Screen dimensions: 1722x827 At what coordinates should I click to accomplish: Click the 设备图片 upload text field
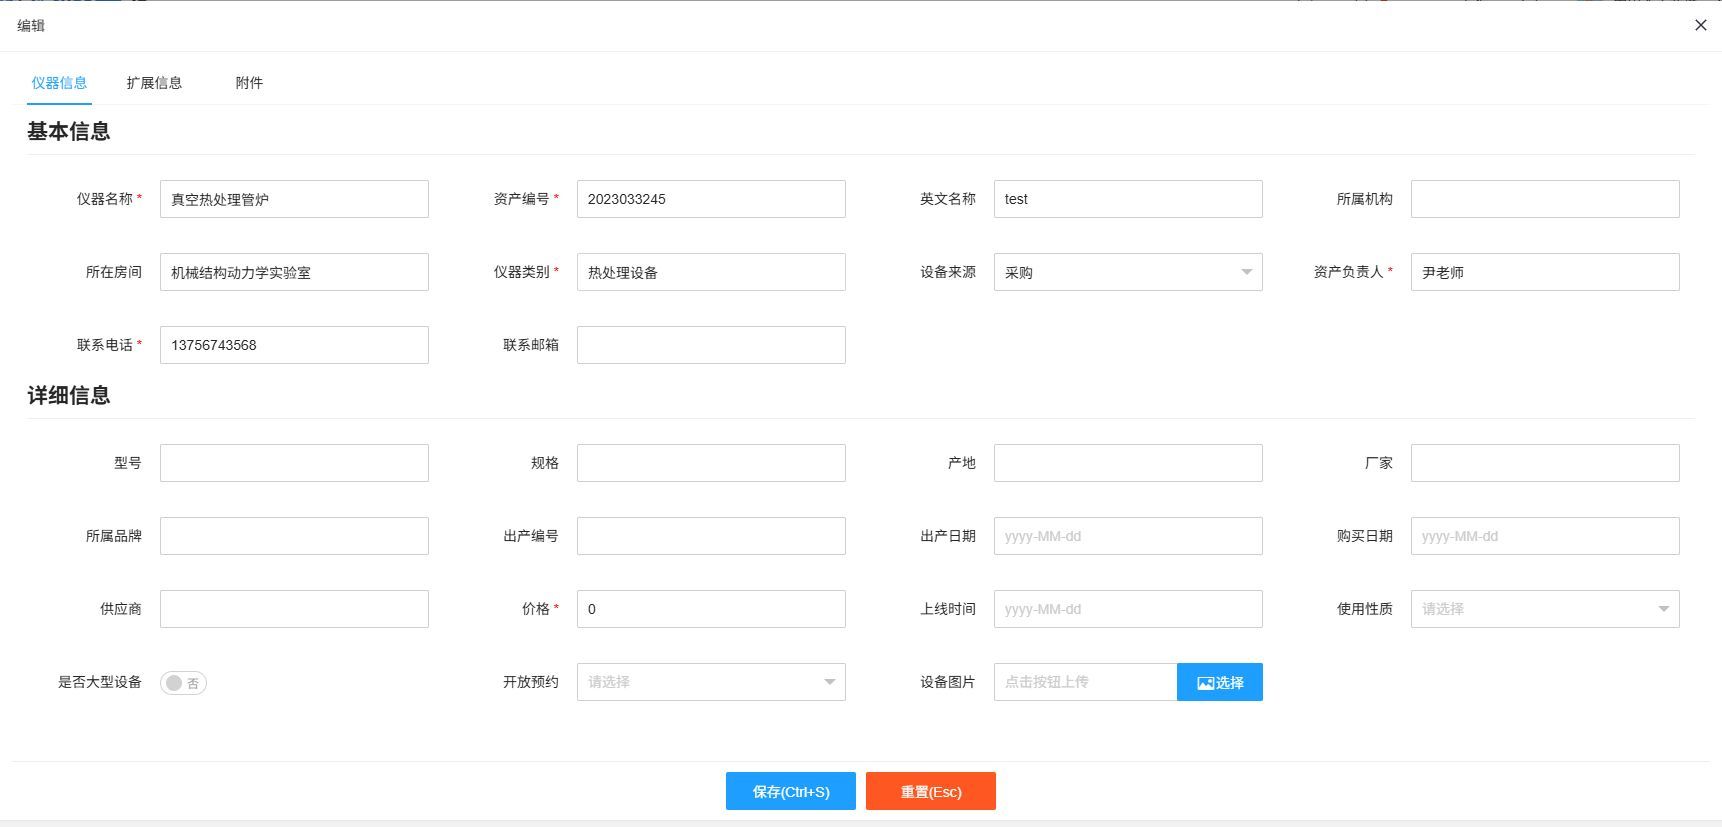1085,682
